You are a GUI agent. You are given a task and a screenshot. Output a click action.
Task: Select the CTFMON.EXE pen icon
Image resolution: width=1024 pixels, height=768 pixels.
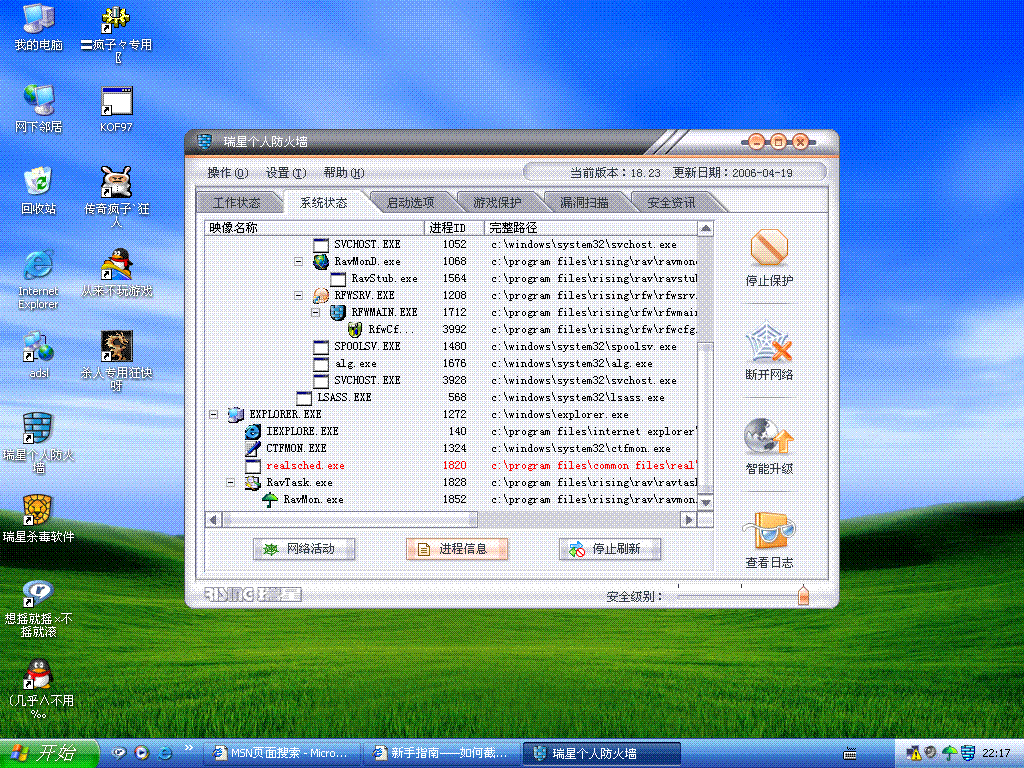(253, 448)
